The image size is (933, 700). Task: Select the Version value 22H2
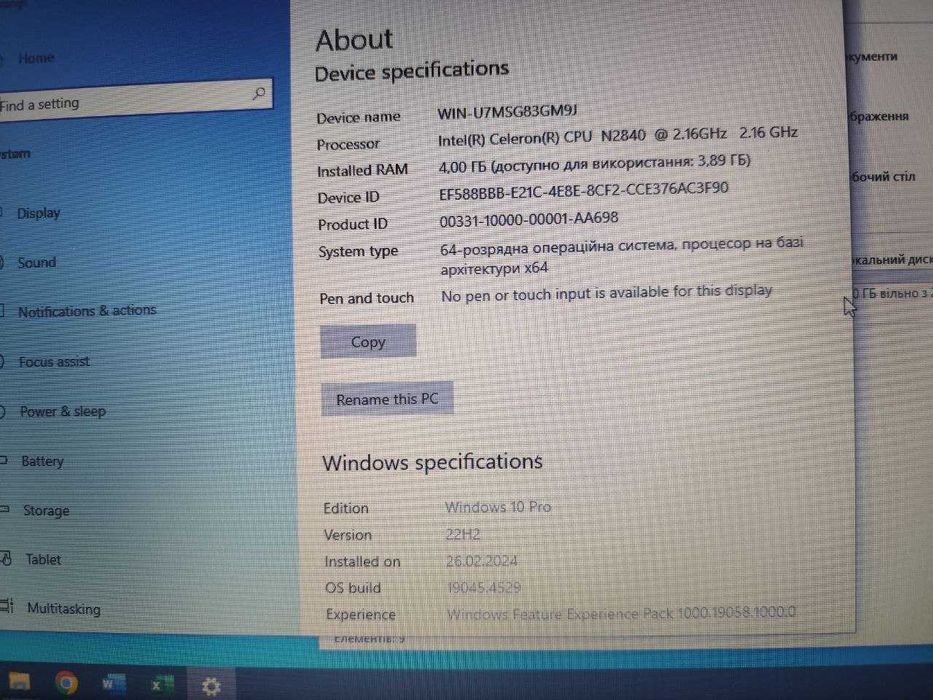462,535
